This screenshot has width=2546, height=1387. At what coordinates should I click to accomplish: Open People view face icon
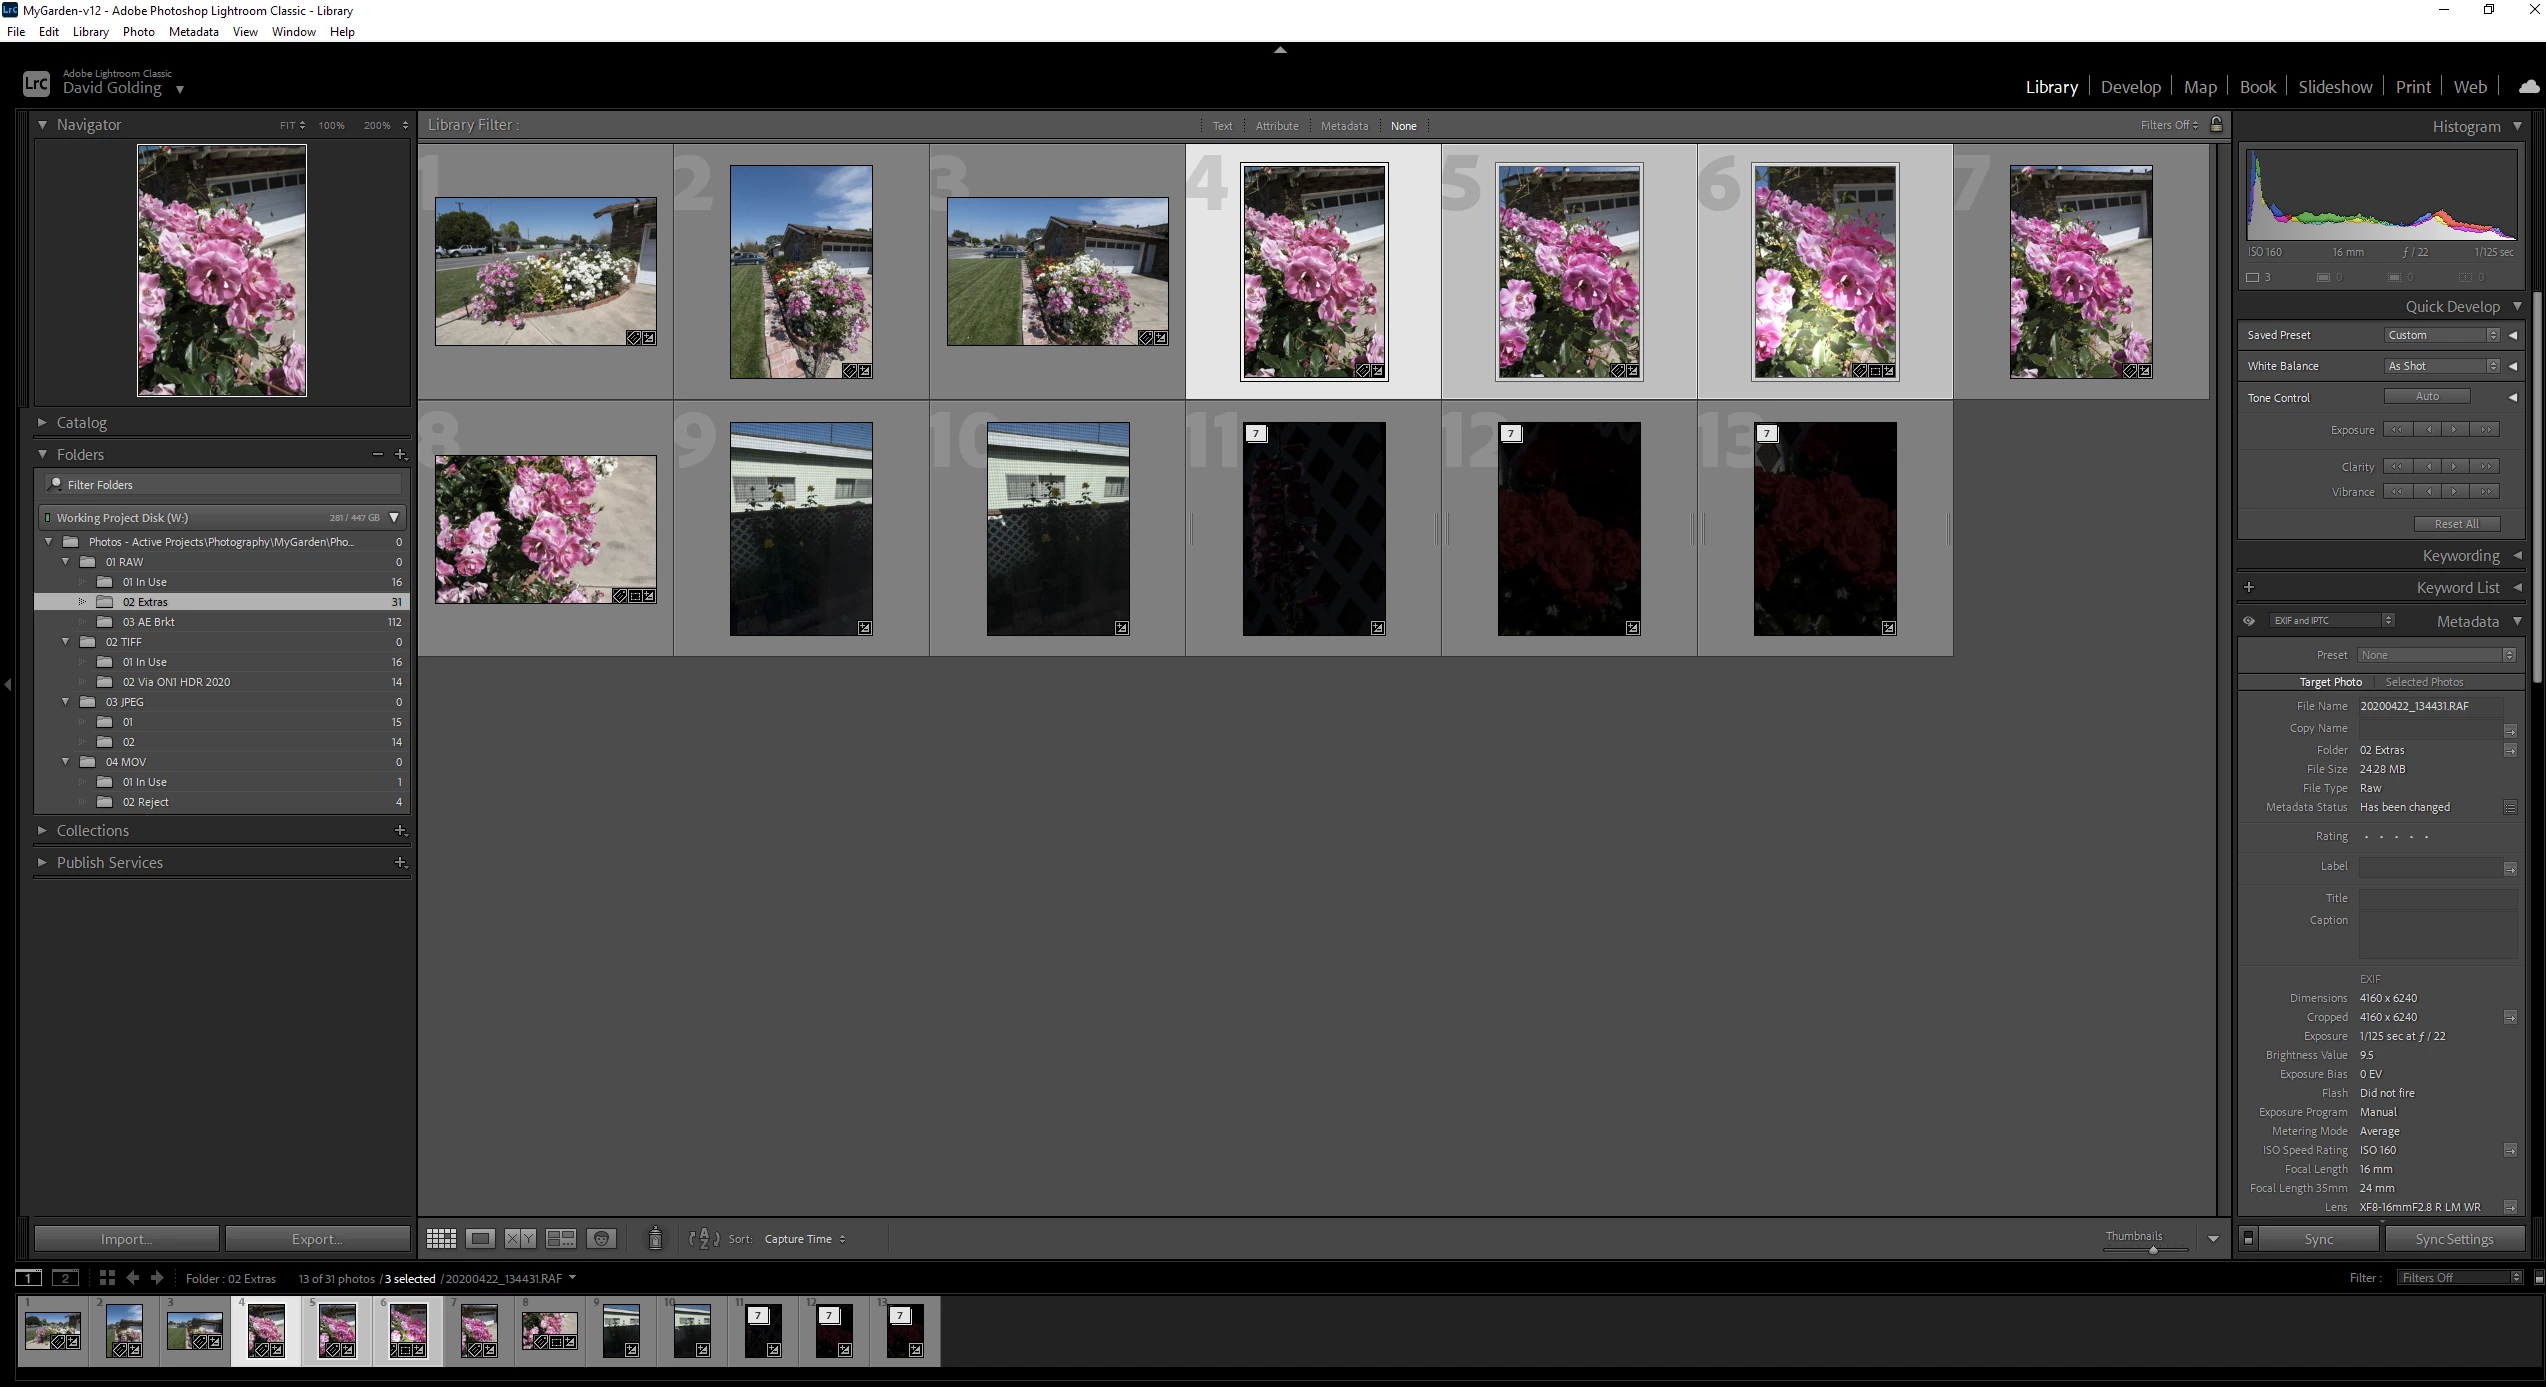tap(601, 1239)
